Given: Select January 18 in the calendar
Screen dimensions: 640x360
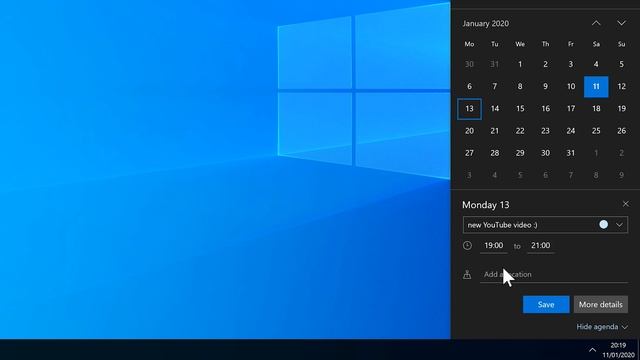Looking at the screenshot, I should 596,109.
